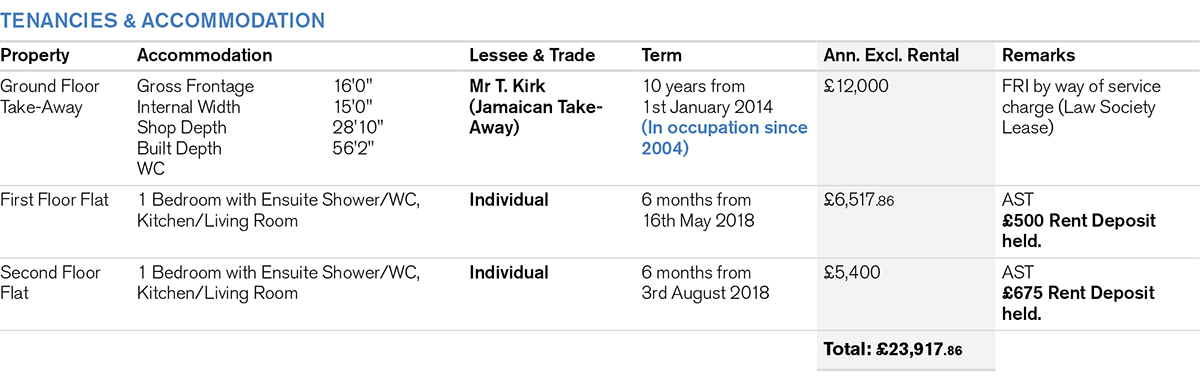Click the FRI by way of service charge remark
The width and height of the screenshot is (1200, 380).
coord(1079,107)
